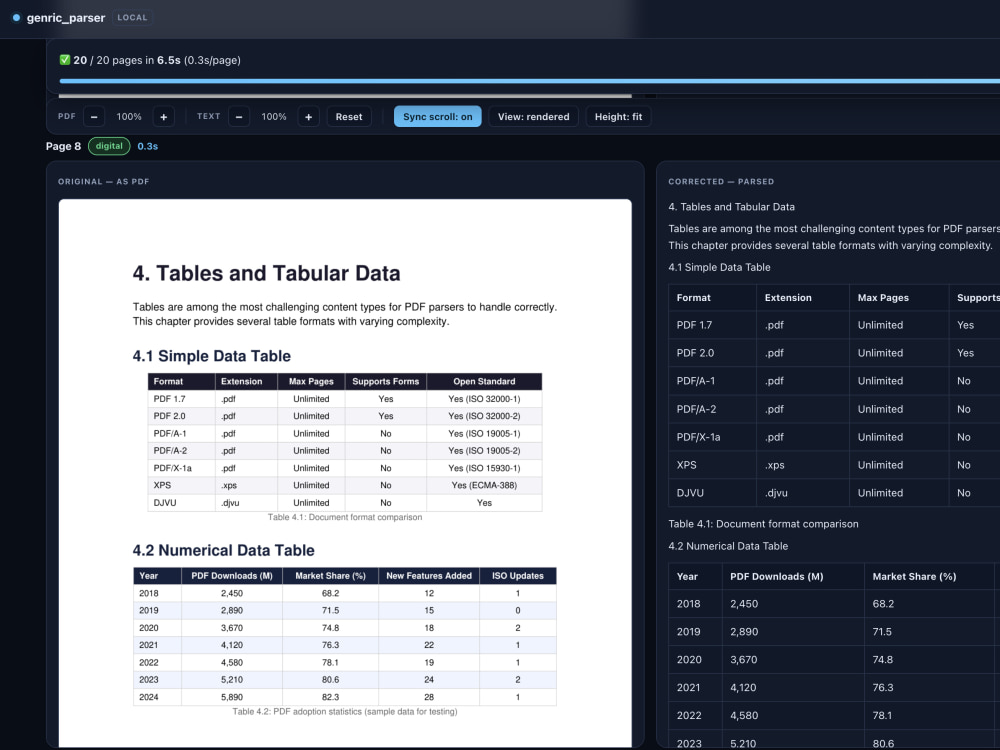
Task: Click the green checkmark status icon
Action: [64, 60]
